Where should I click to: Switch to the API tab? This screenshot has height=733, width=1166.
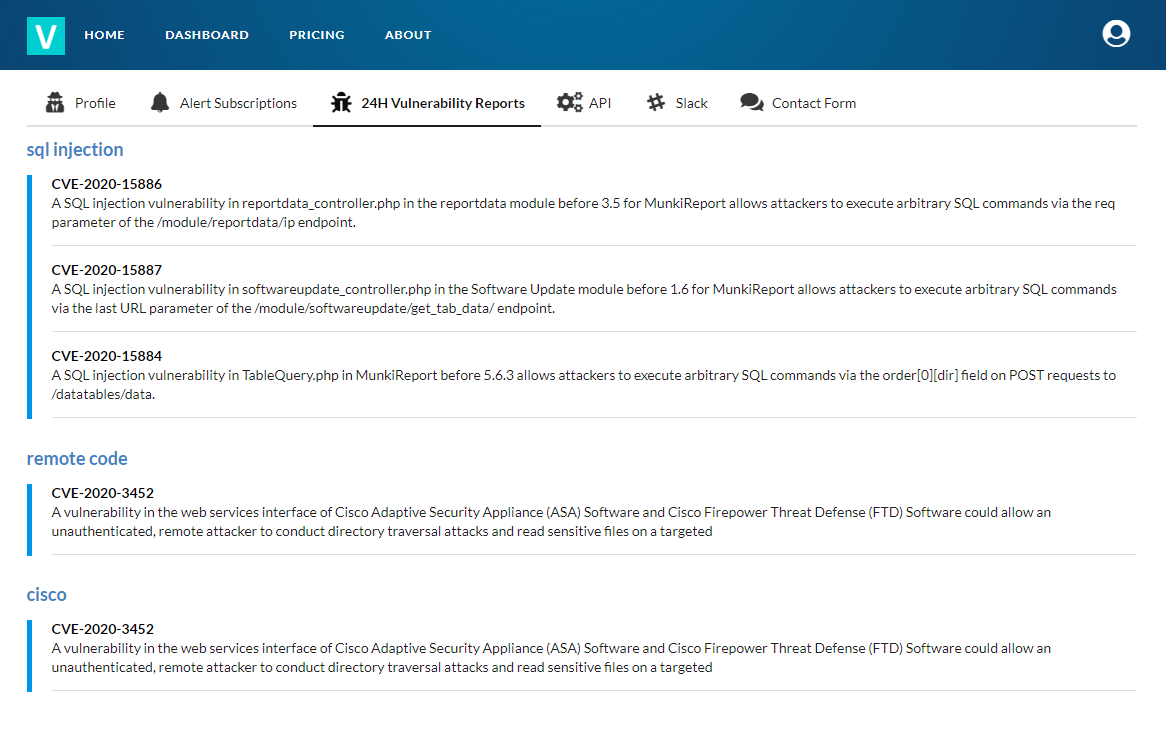584,103
